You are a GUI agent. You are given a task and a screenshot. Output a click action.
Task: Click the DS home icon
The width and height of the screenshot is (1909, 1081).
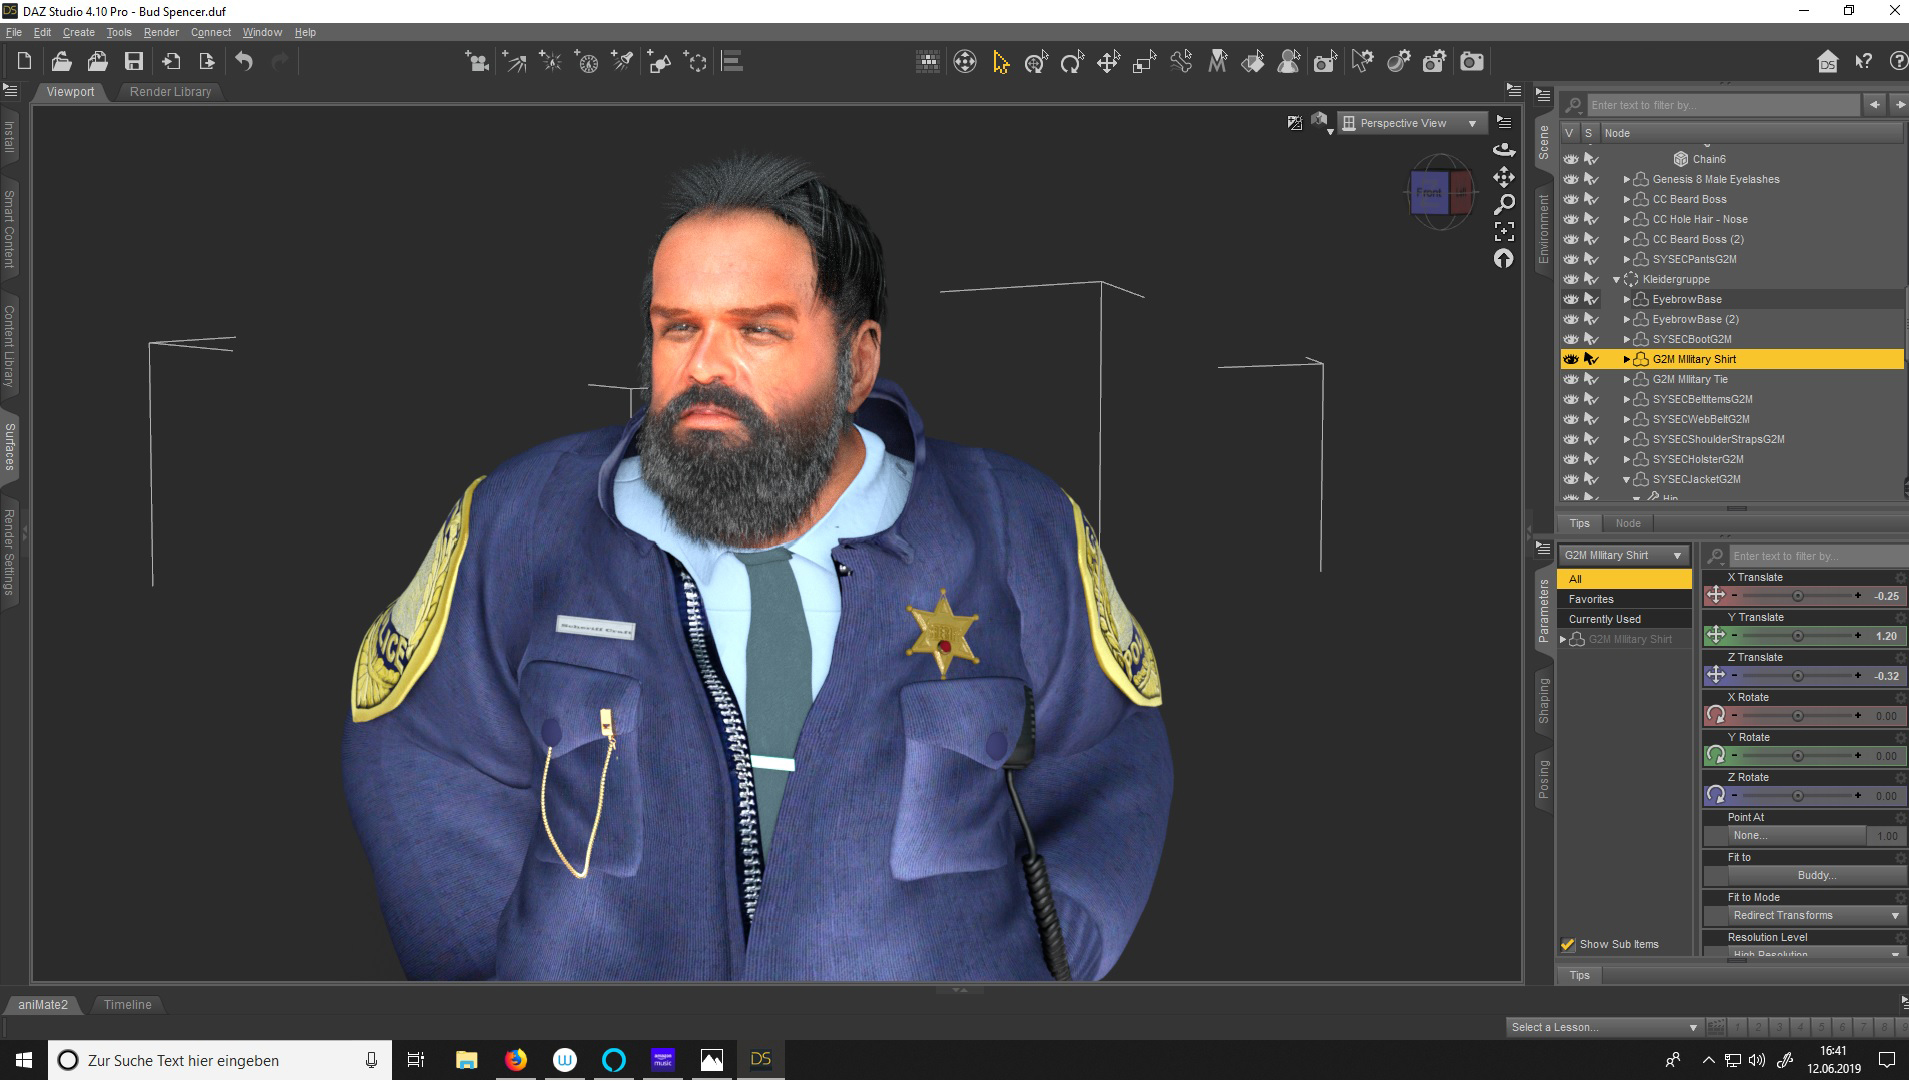[1827, 62]
